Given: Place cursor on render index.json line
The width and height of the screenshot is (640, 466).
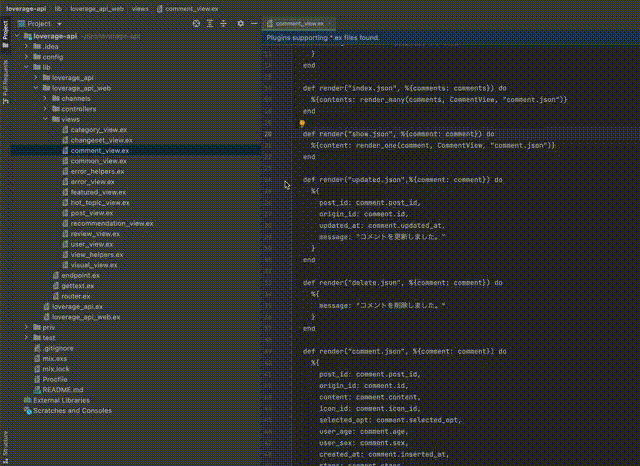Looking at the screenshot, I should 404,88.
